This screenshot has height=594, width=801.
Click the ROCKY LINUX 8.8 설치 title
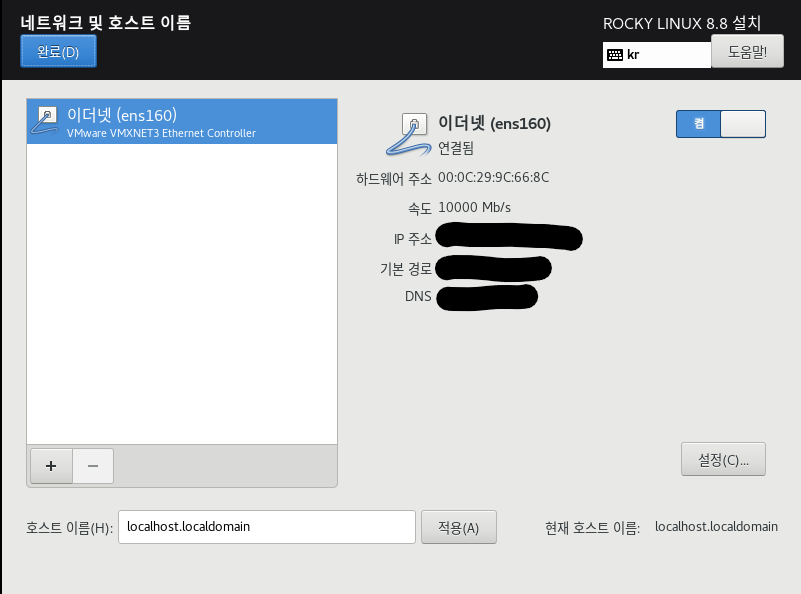pyautogui.click(x=682, y=23)
